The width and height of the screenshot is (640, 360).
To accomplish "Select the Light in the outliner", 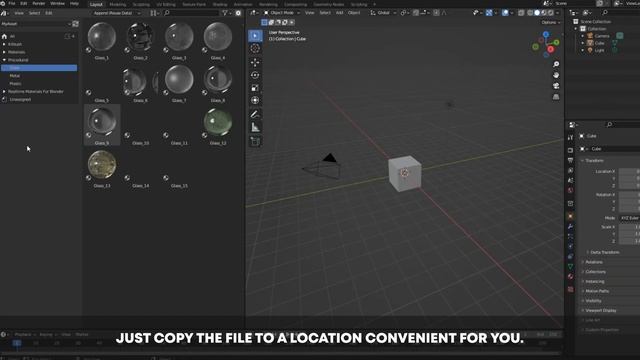I will click(599, 50).
